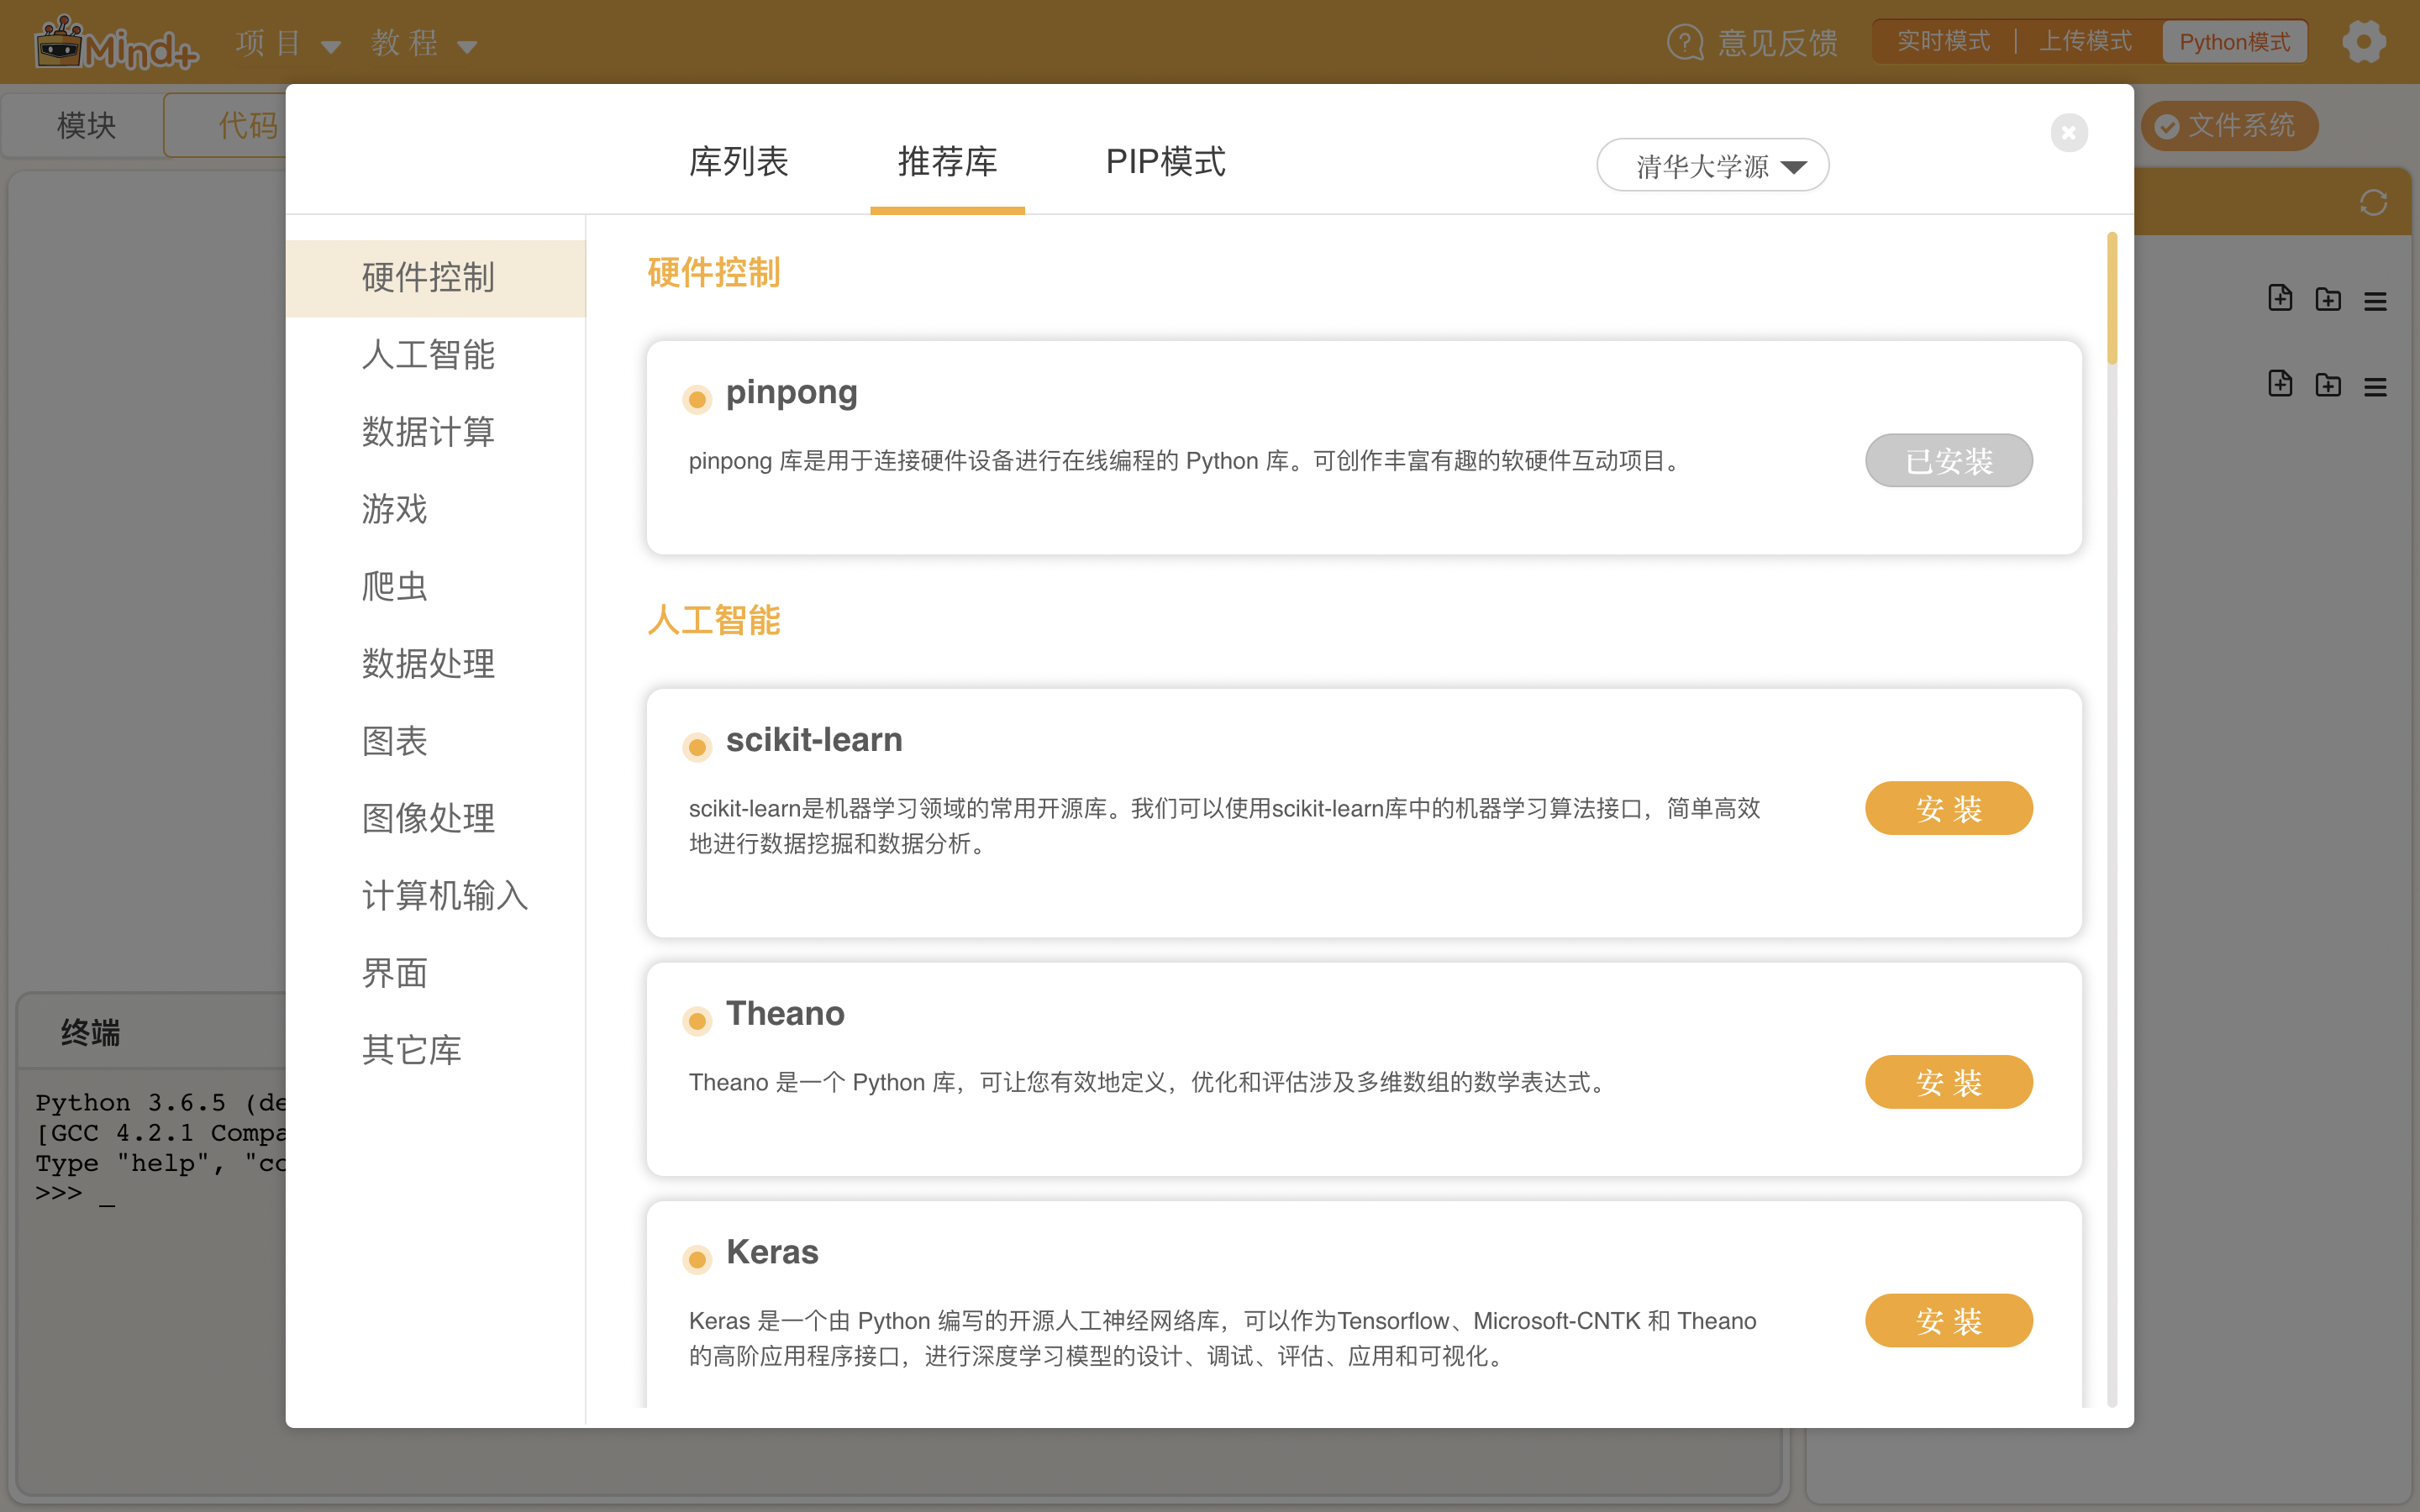Open the upper hamburger menu icon
The height and width of the screenshot is (1512, 2420).
coord(2375,301)
